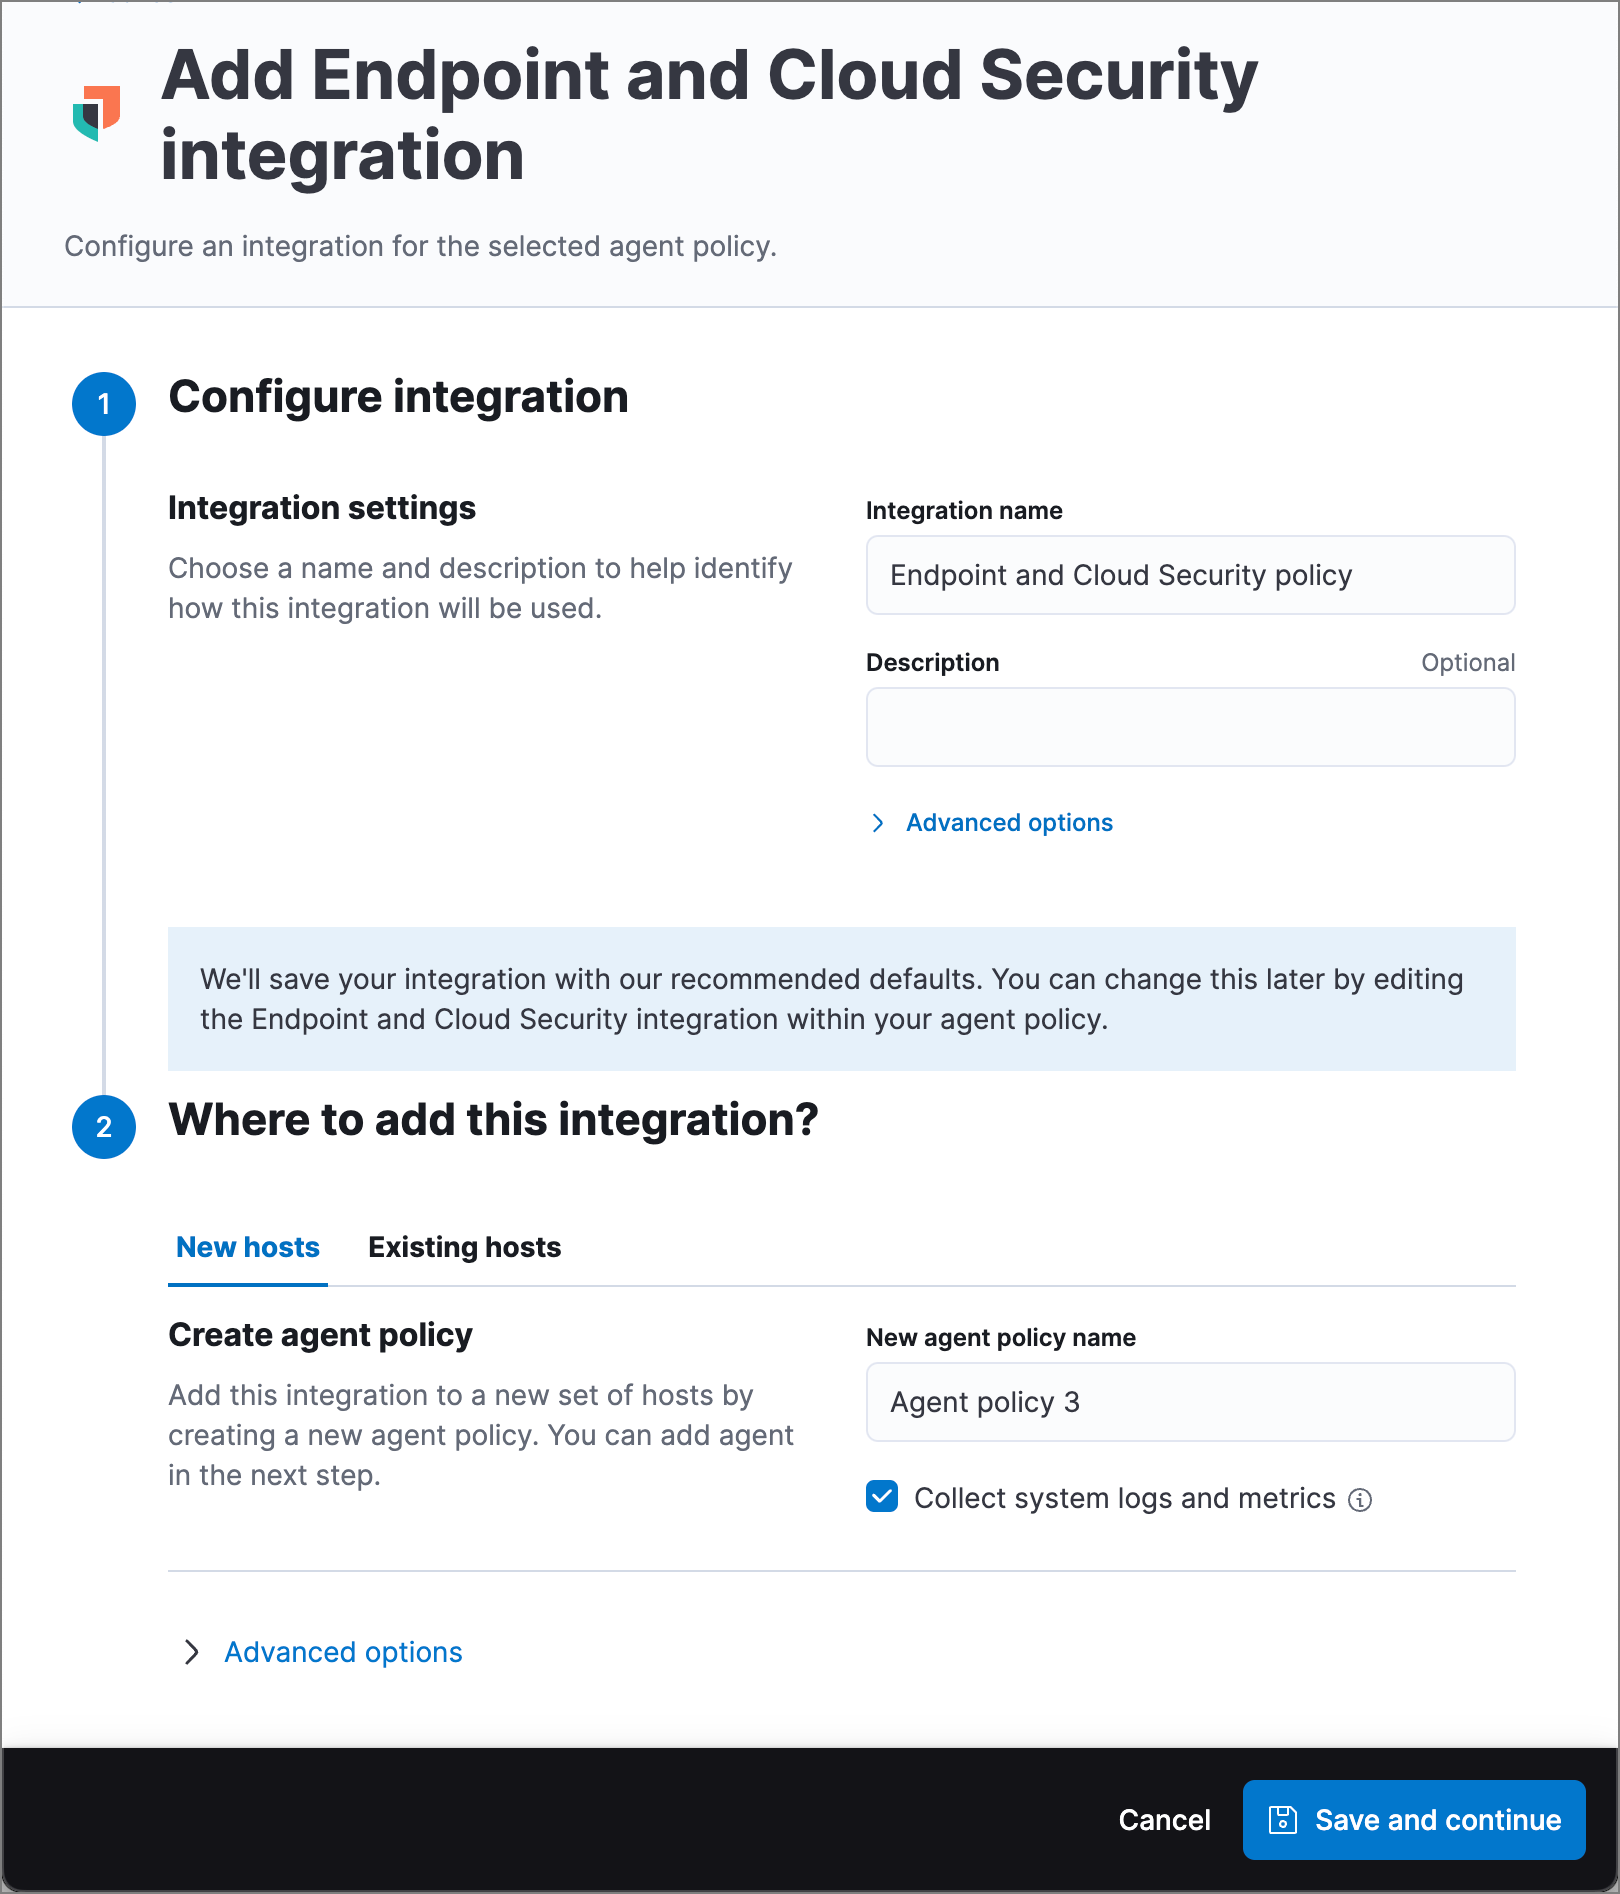1620x1894 pixels.
Task: Select the New hosts tab
Action: (x=247, y=1247)
